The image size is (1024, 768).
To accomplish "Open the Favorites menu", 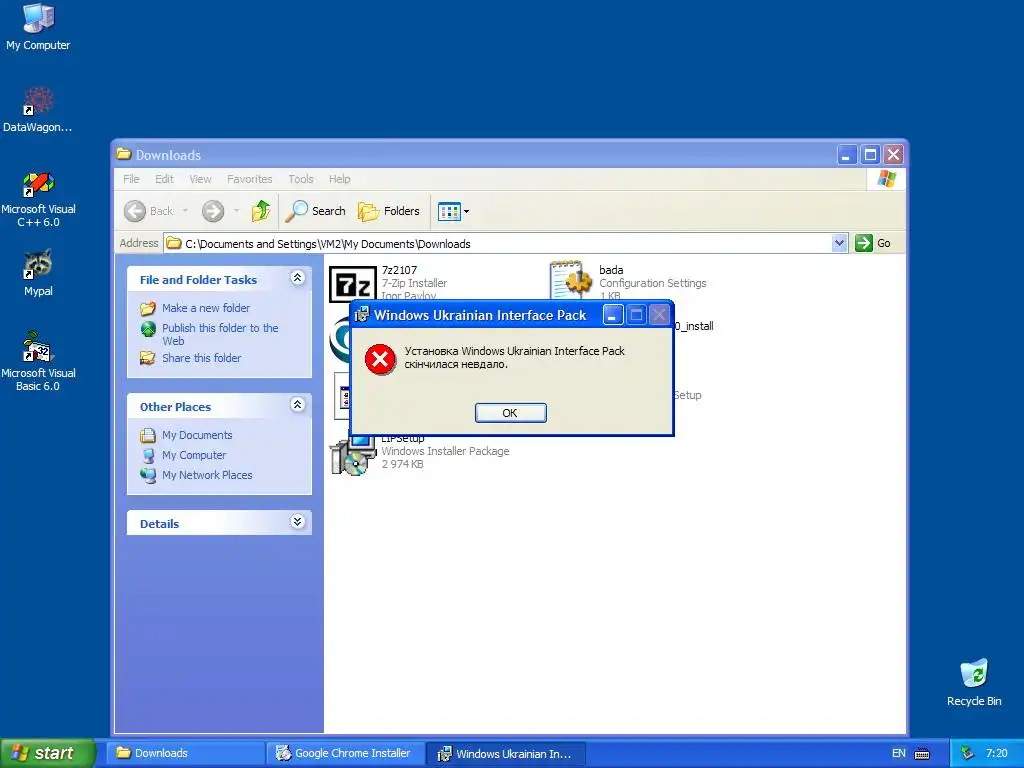I will point(249,179).
